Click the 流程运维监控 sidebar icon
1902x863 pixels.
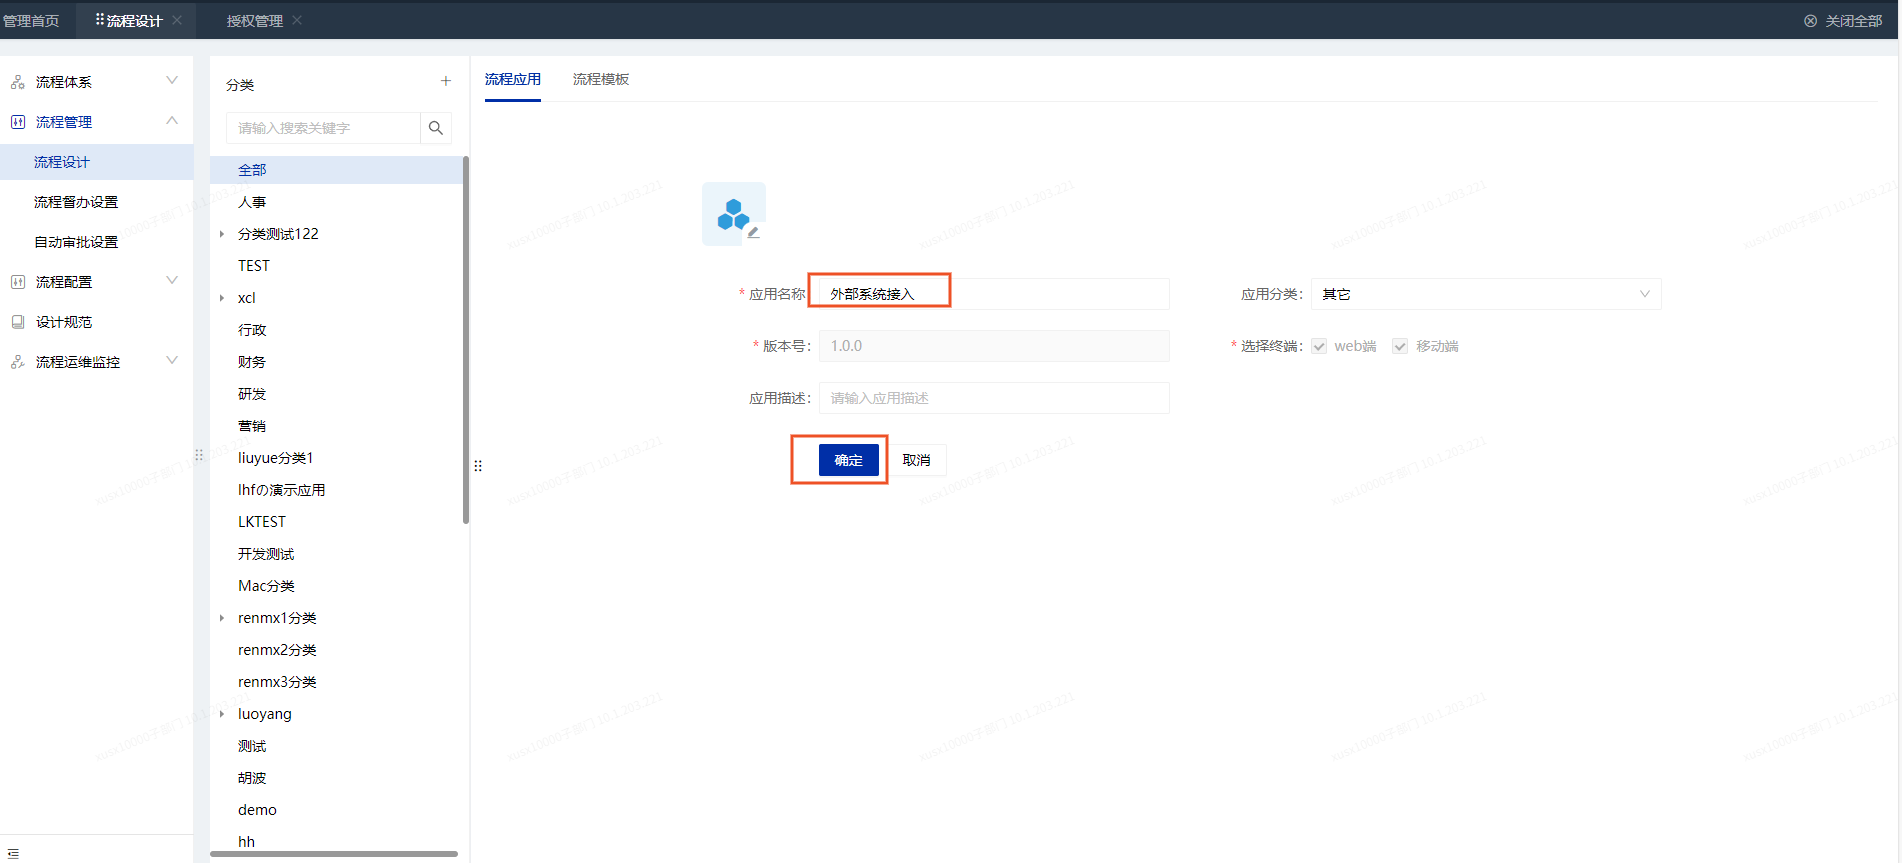pyautogui.click(x=18, y=362)
